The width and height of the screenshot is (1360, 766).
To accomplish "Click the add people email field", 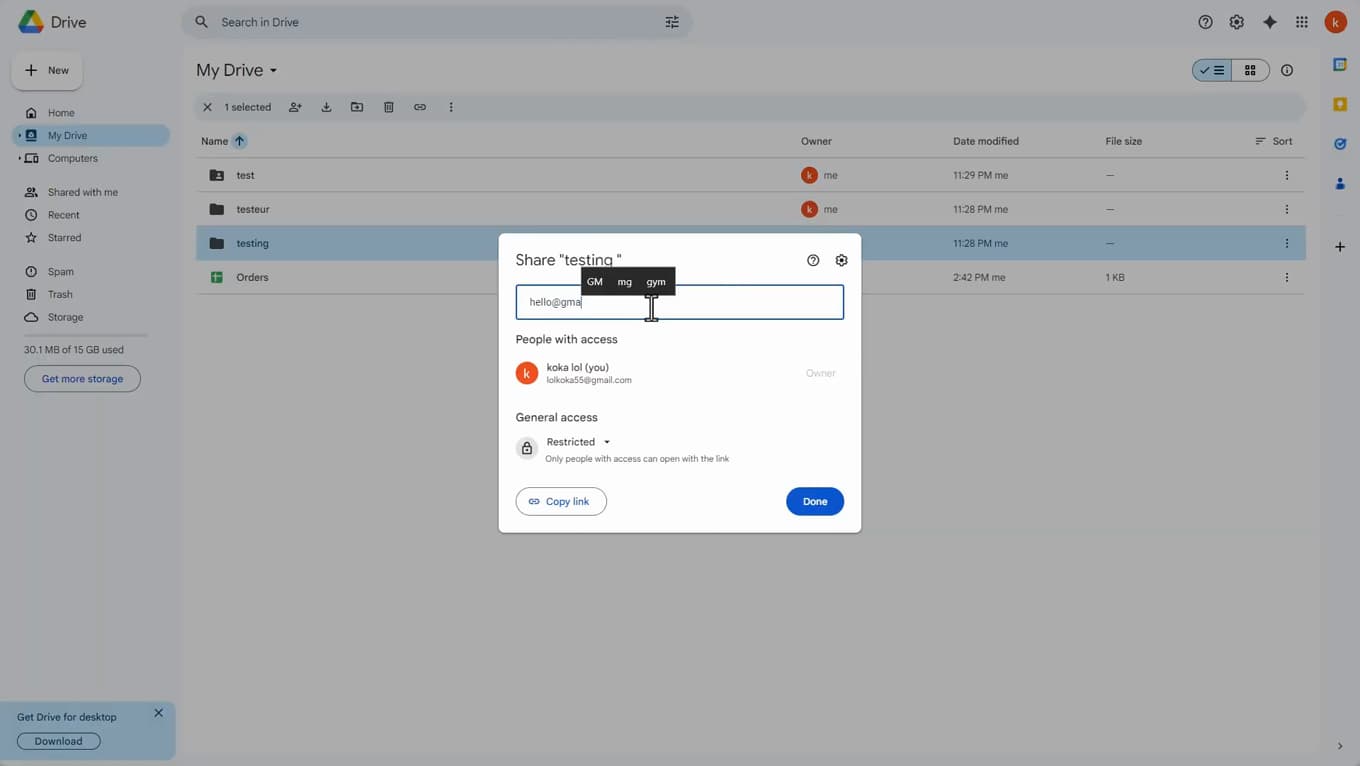I will (x=680, y=302).
